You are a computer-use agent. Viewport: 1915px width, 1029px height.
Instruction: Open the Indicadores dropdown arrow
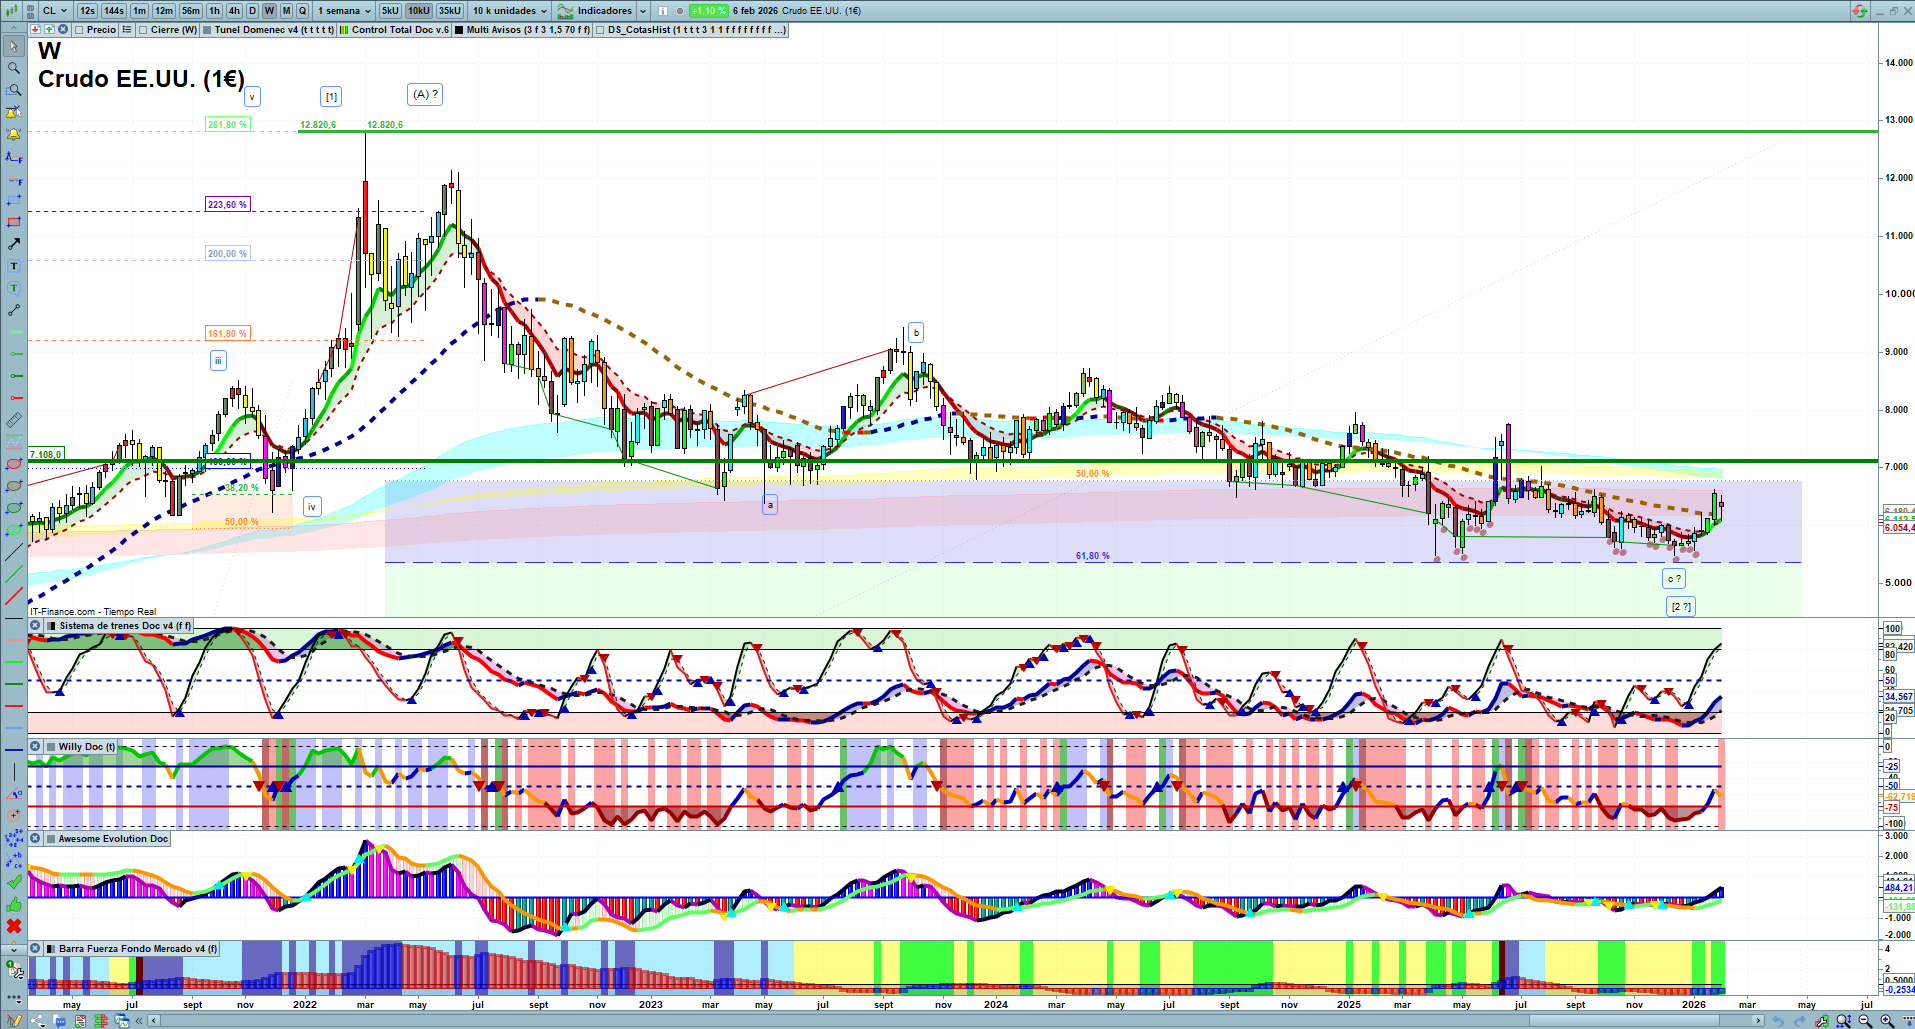[643, 11]
